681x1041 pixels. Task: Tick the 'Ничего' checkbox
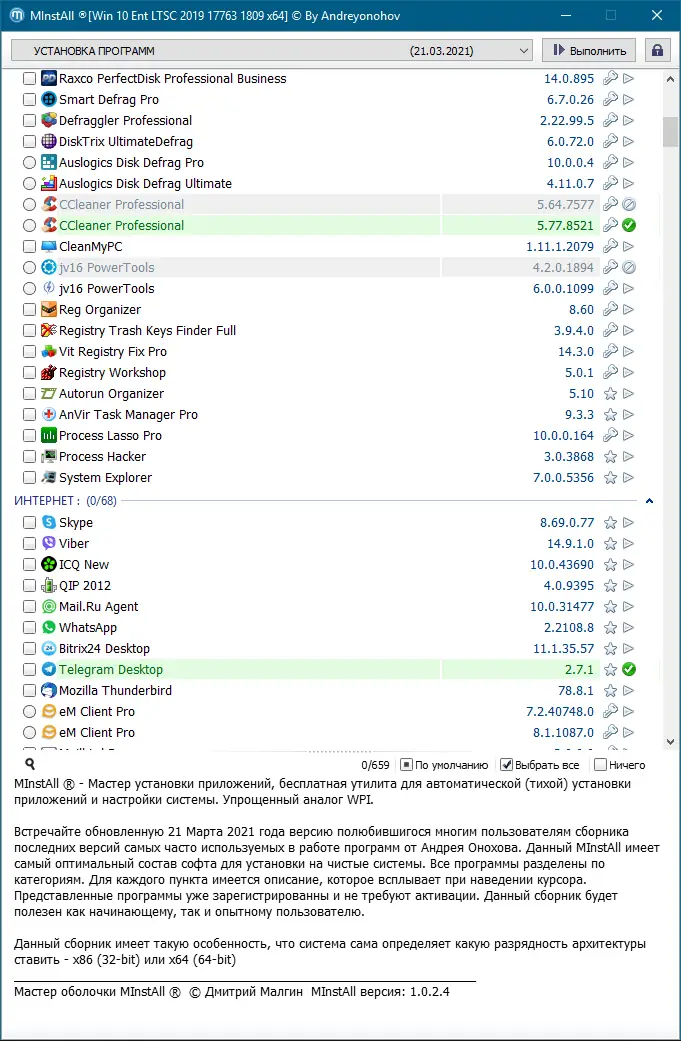(x=600, y=765)
